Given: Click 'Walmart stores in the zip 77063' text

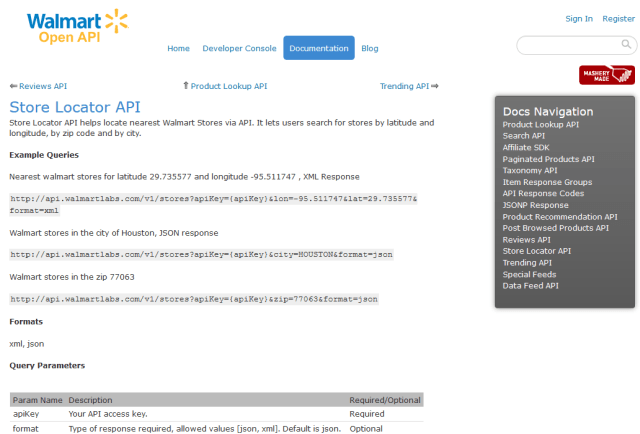Looking at the screenshot, I should (x=72, y=277).
